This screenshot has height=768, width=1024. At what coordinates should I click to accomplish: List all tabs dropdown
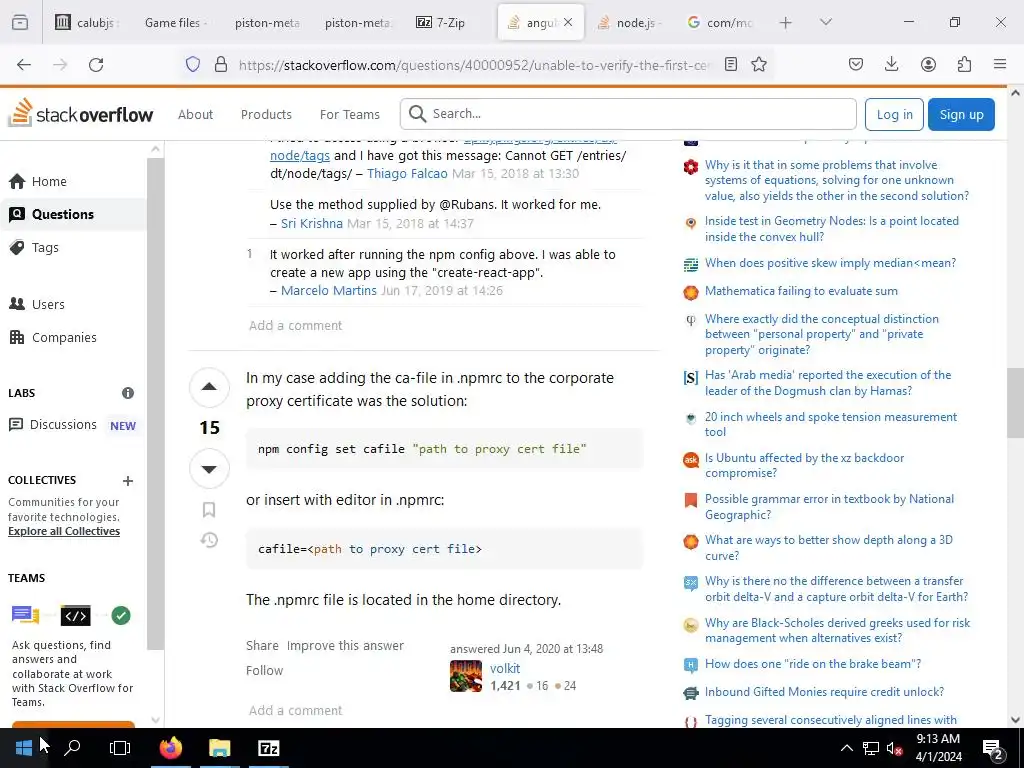coord(825,22)
